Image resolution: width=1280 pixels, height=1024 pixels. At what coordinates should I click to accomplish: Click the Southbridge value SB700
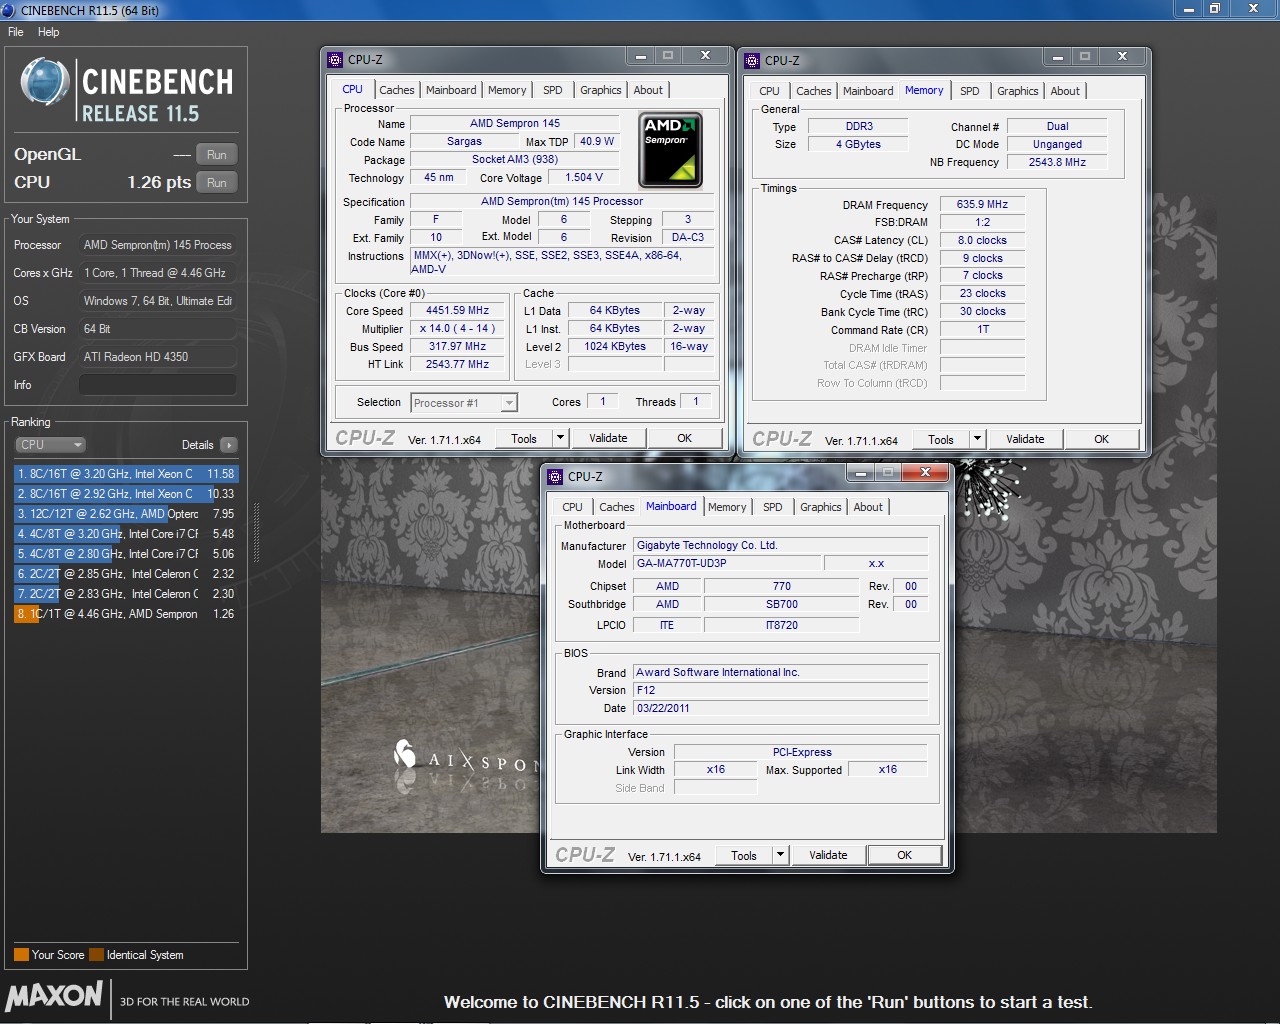pyautogui.click(x=781, y=604)
